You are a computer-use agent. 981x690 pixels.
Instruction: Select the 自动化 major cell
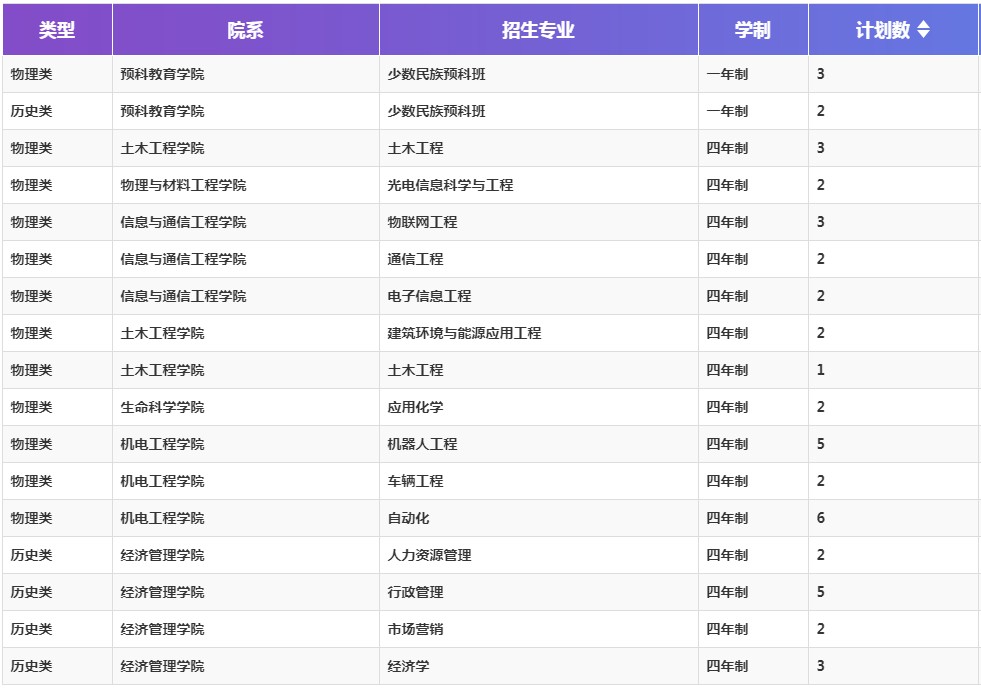click(x=408, y=518)
